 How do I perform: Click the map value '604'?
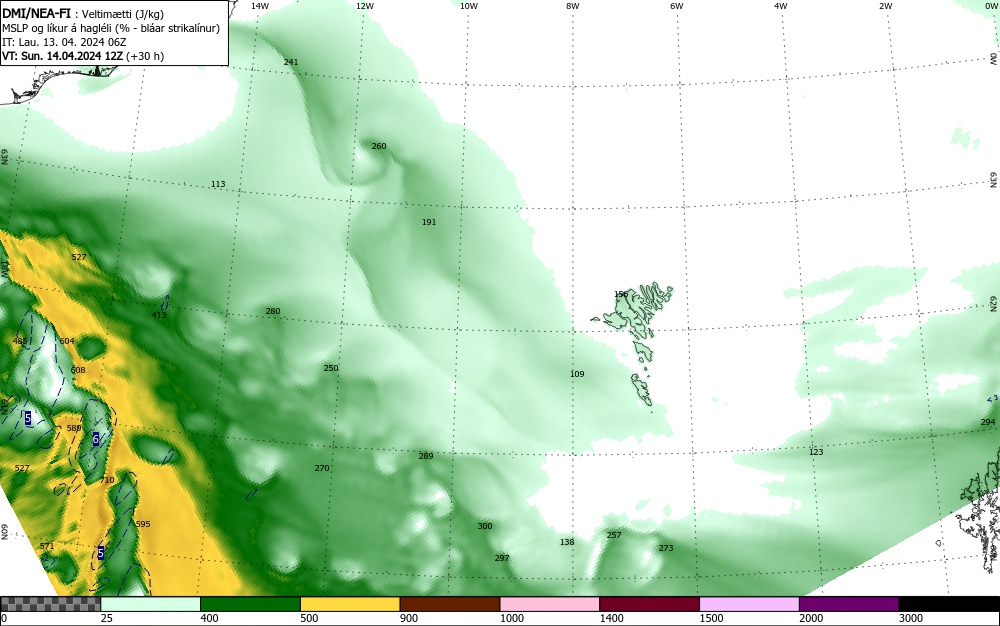click(x=67, y=341)
